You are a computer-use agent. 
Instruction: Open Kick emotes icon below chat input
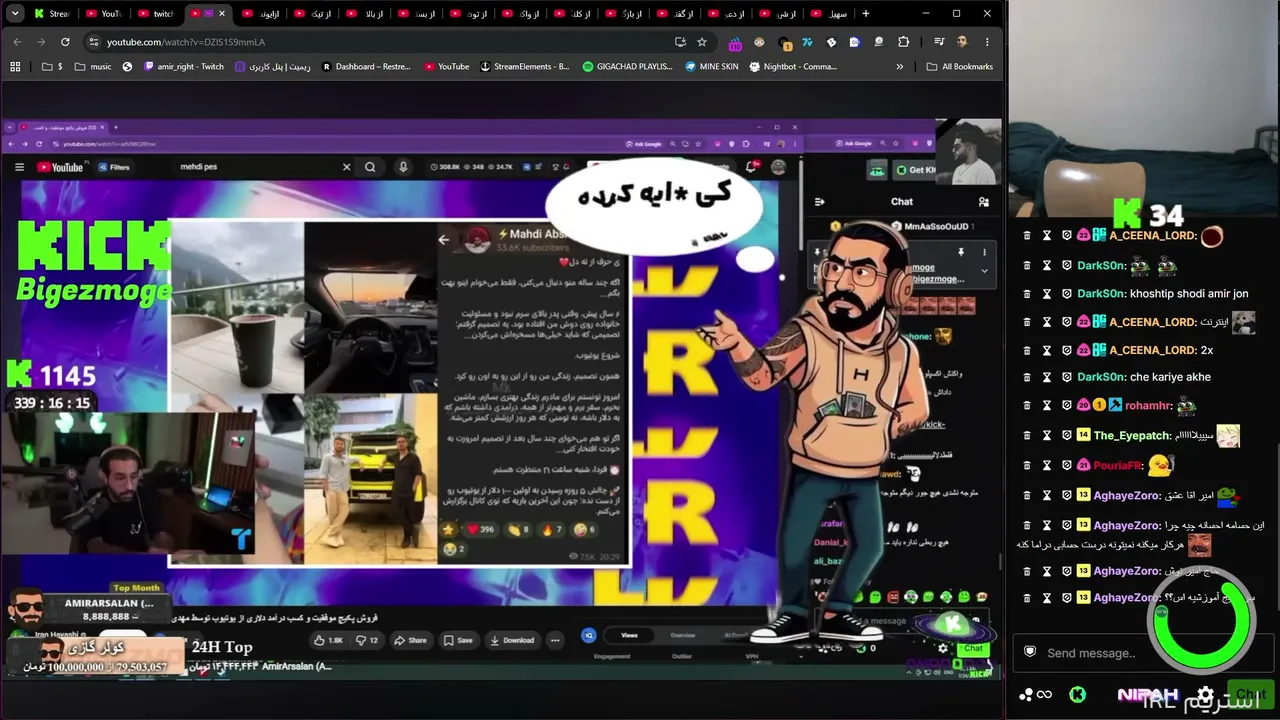1077,694
